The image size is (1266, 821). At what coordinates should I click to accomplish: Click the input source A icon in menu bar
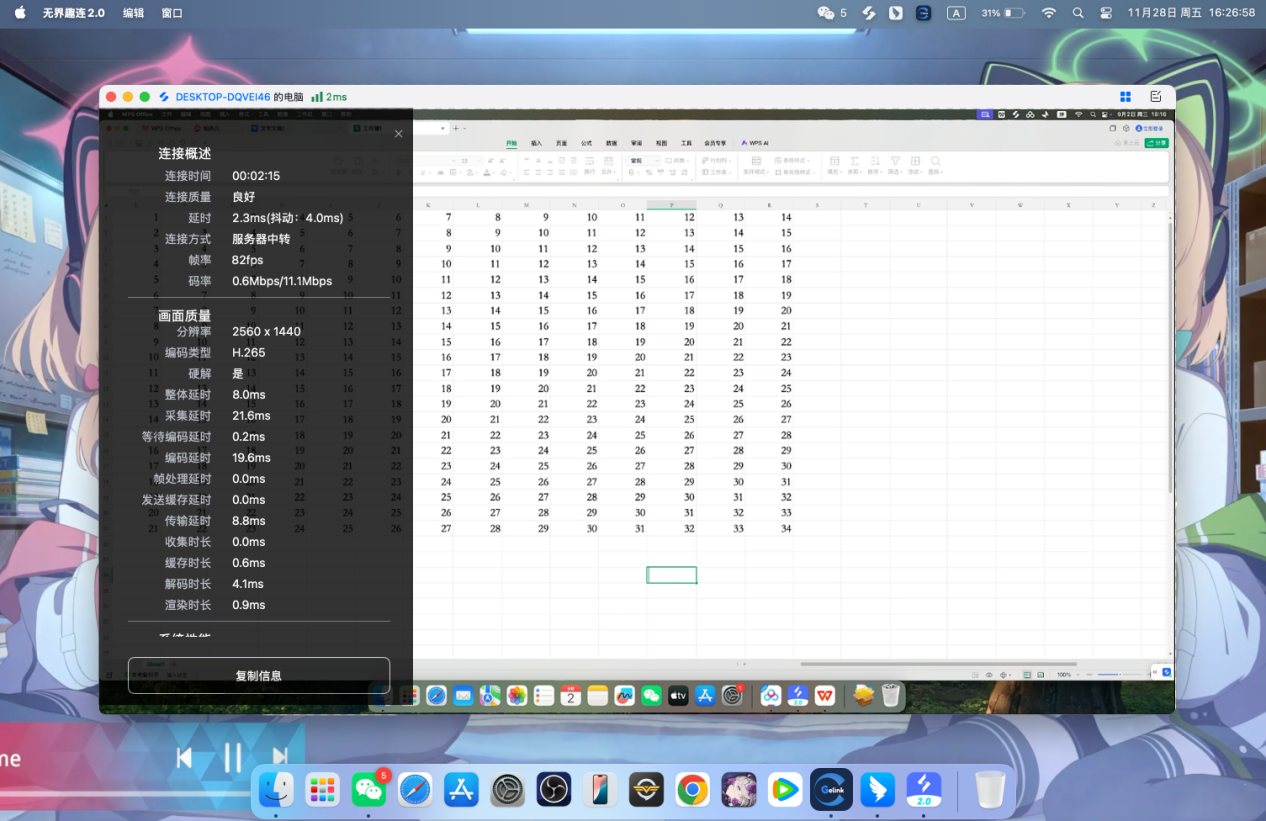956,13
